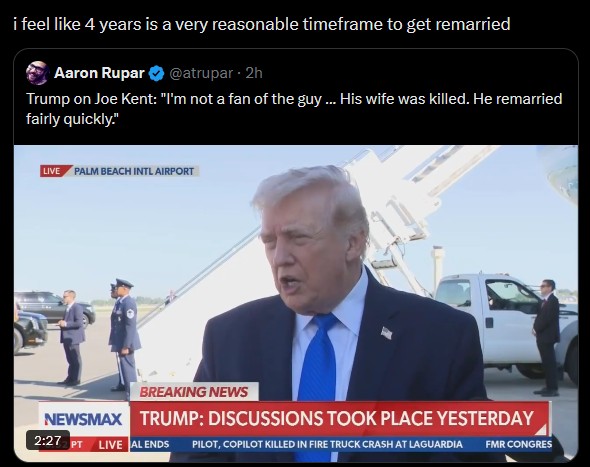Open the 2h timestamp of quoted post
This screenshot has height=467, width=590.
[x=254, y=73]
